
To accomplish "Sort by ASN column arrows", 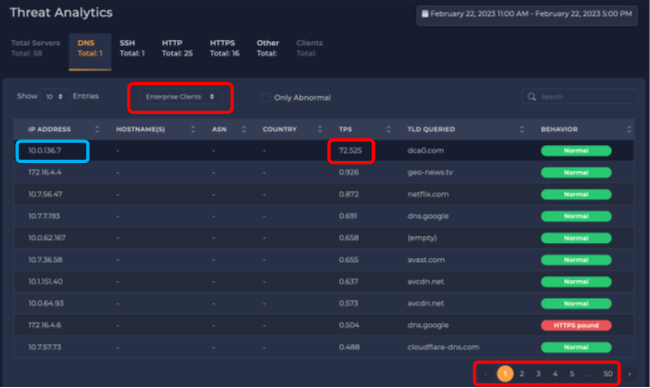I will click(x=243, y=129).
